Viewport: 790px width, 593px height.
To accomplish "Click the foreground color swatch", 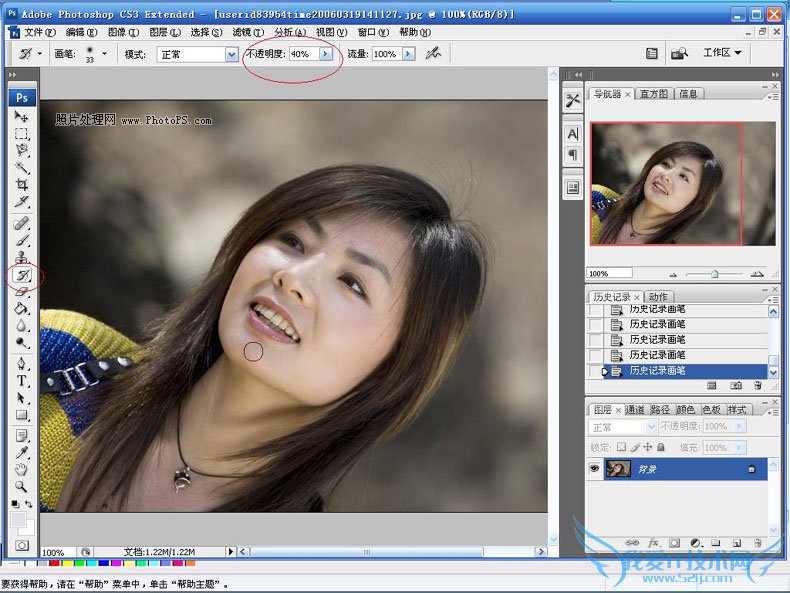I will (18, 520).
